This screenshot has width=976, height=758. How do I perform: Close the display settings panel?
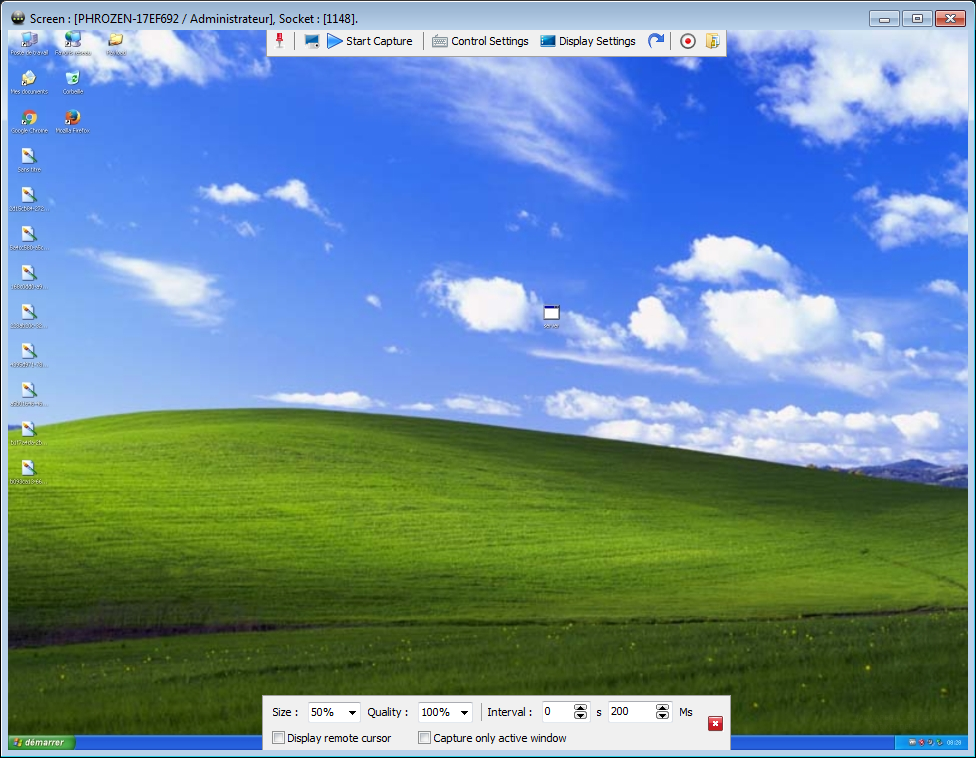[x=715, y=724]
